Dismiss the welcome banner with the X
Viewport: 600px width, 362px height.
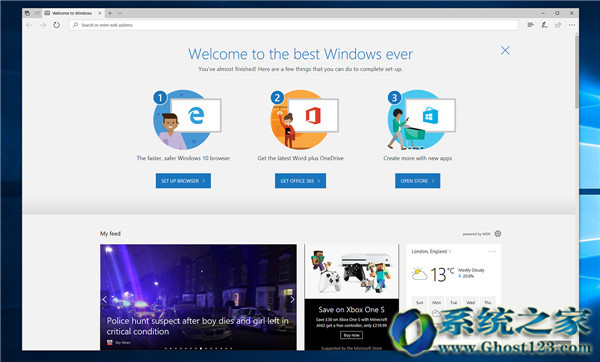tap(505, 51)
